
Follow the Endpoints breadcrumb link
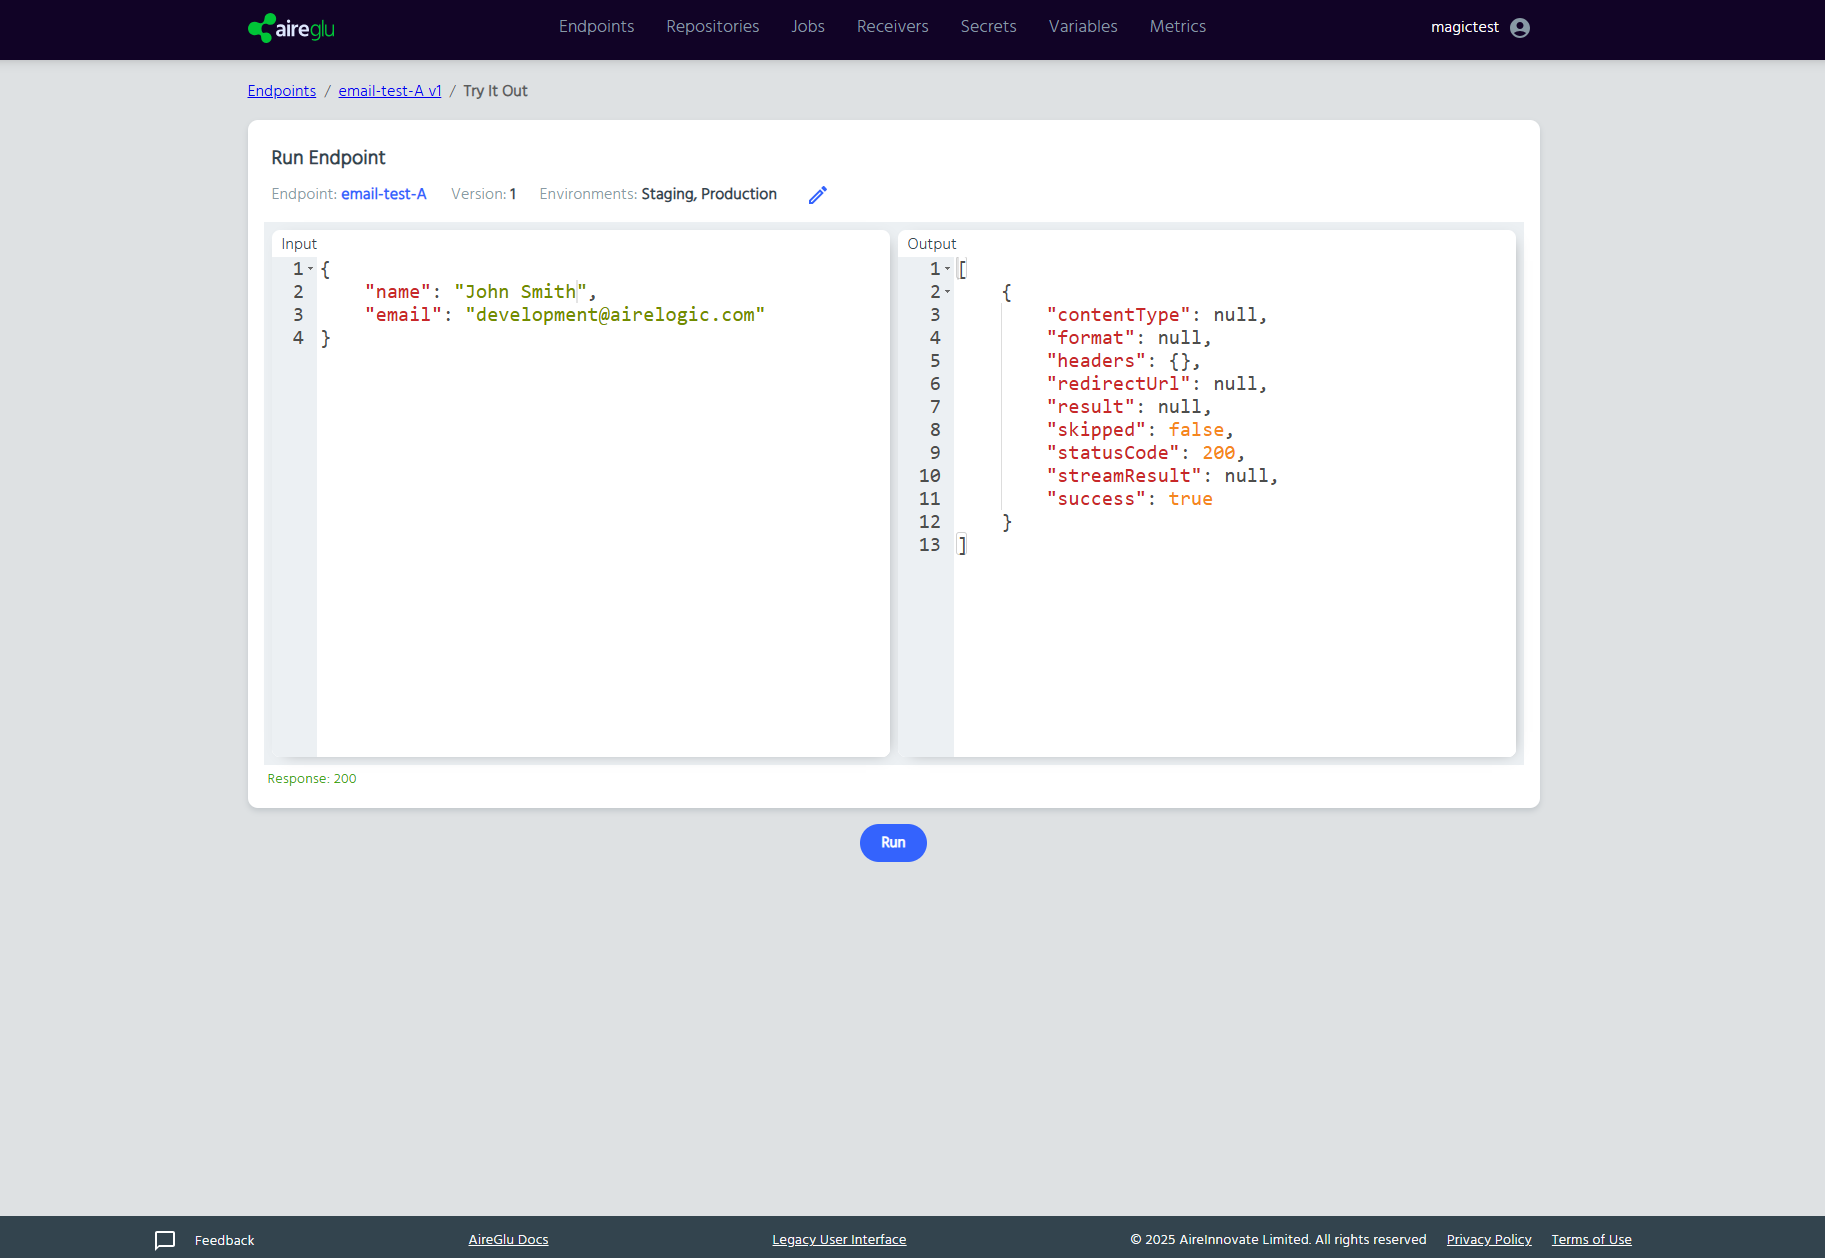(282, 91)
